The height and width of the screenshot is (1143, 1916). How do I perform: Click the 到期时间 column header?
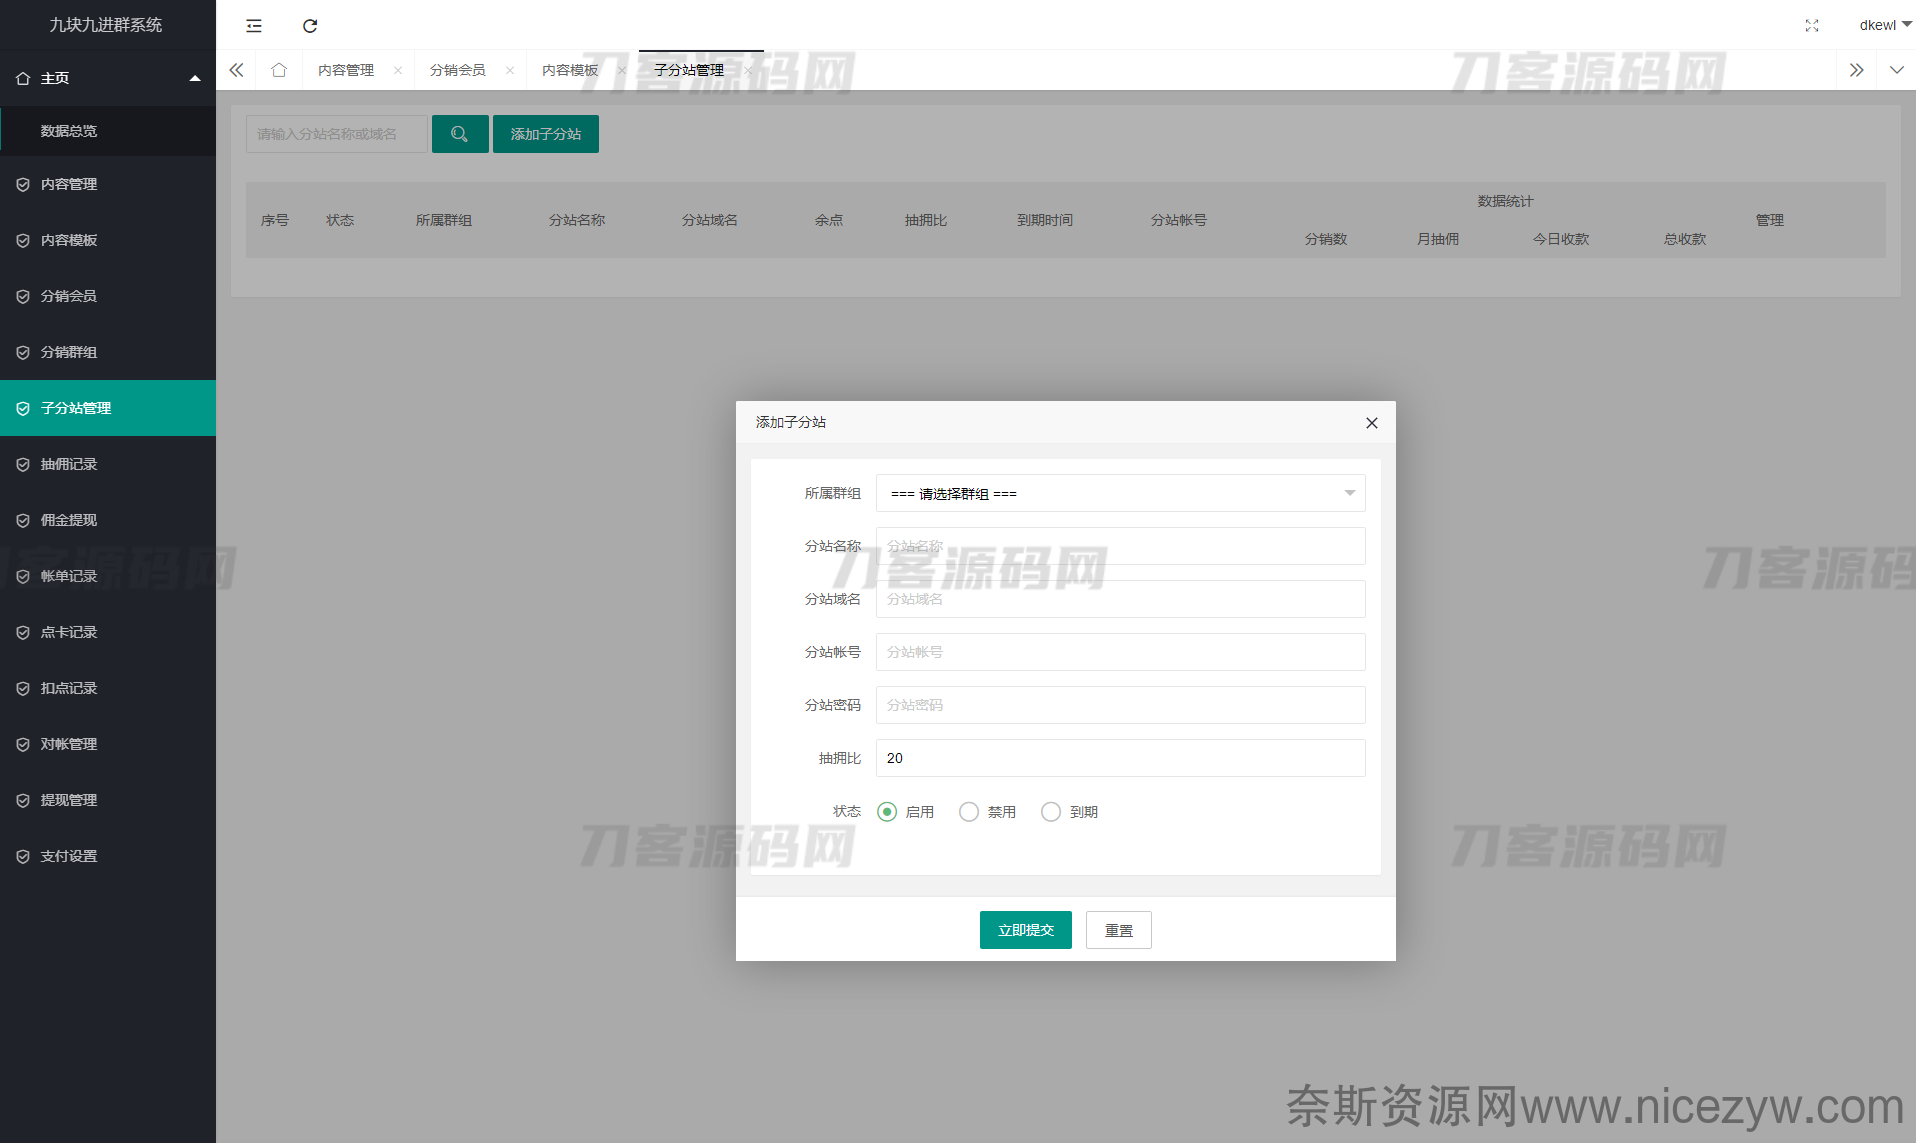point(1045,220)
